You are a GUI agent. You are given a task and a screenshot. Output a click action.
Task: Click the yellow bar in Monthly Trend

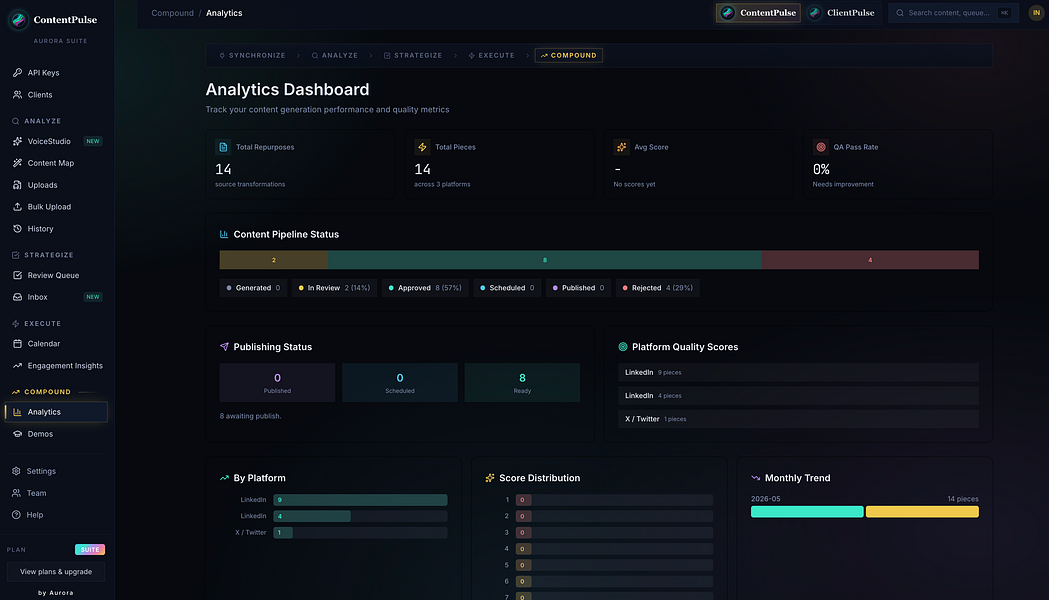pyautogui.click(x=923, y=512)
